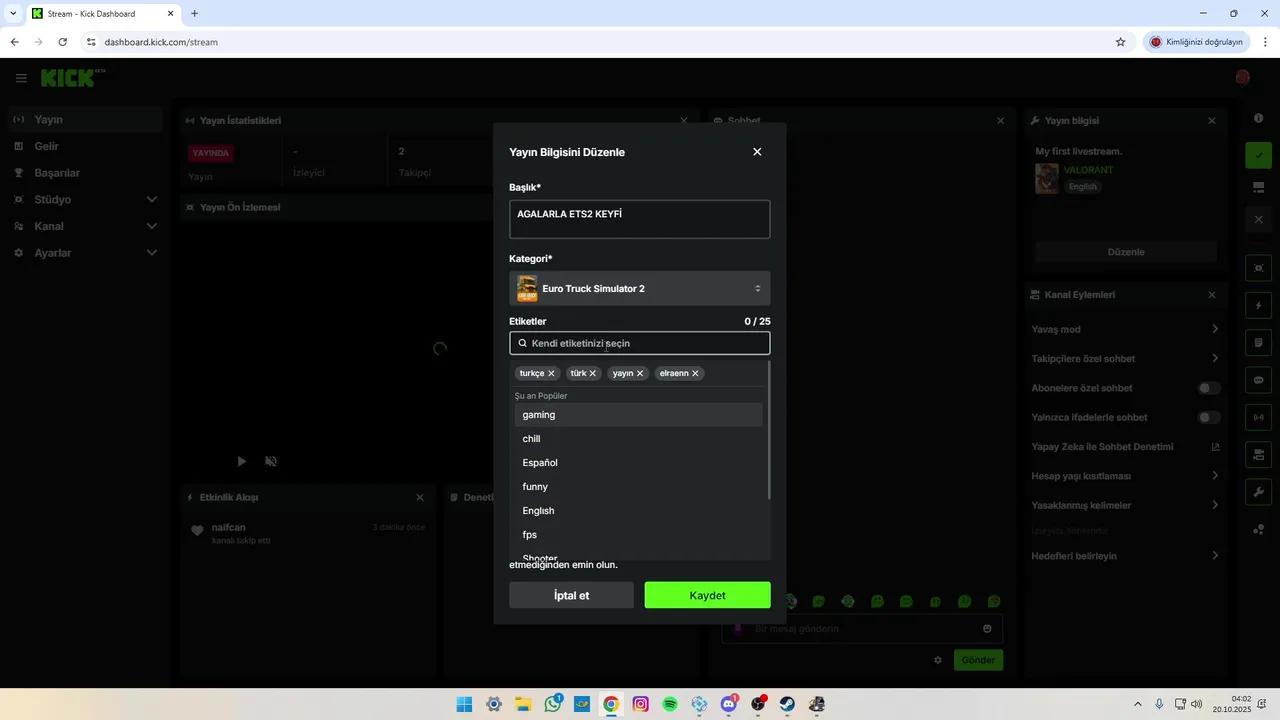Screen dimensions: 1280x720
Task: Click Düzenle in the Yayın bilgisi panel
Action: coord(1125,251)
